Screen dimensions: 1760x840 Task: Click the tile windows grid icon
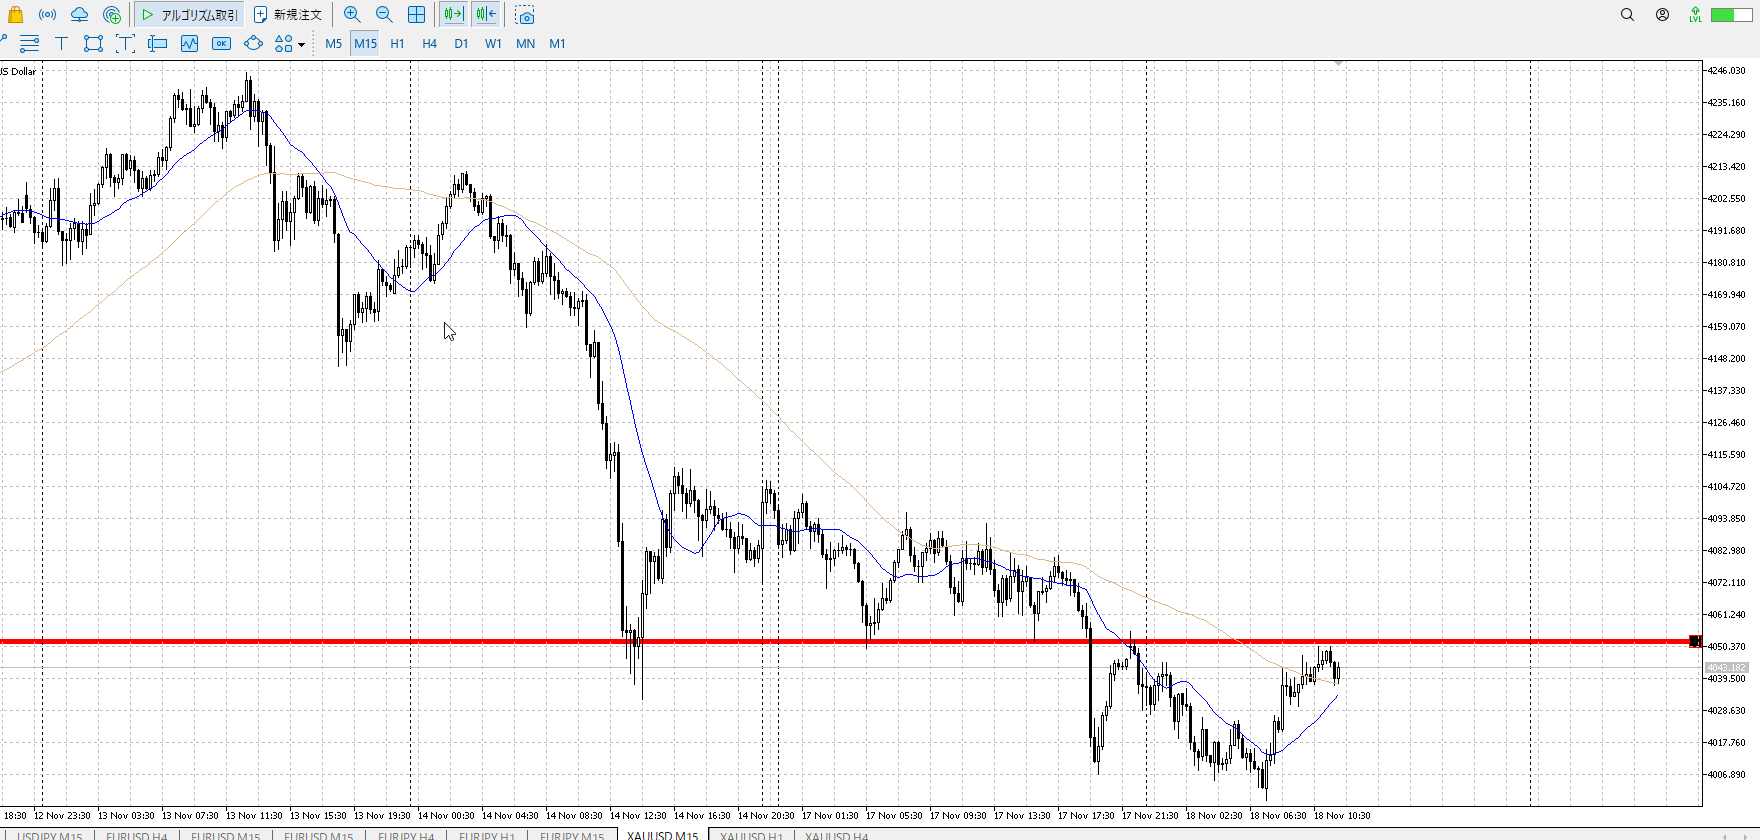click(x=416, y=15)
